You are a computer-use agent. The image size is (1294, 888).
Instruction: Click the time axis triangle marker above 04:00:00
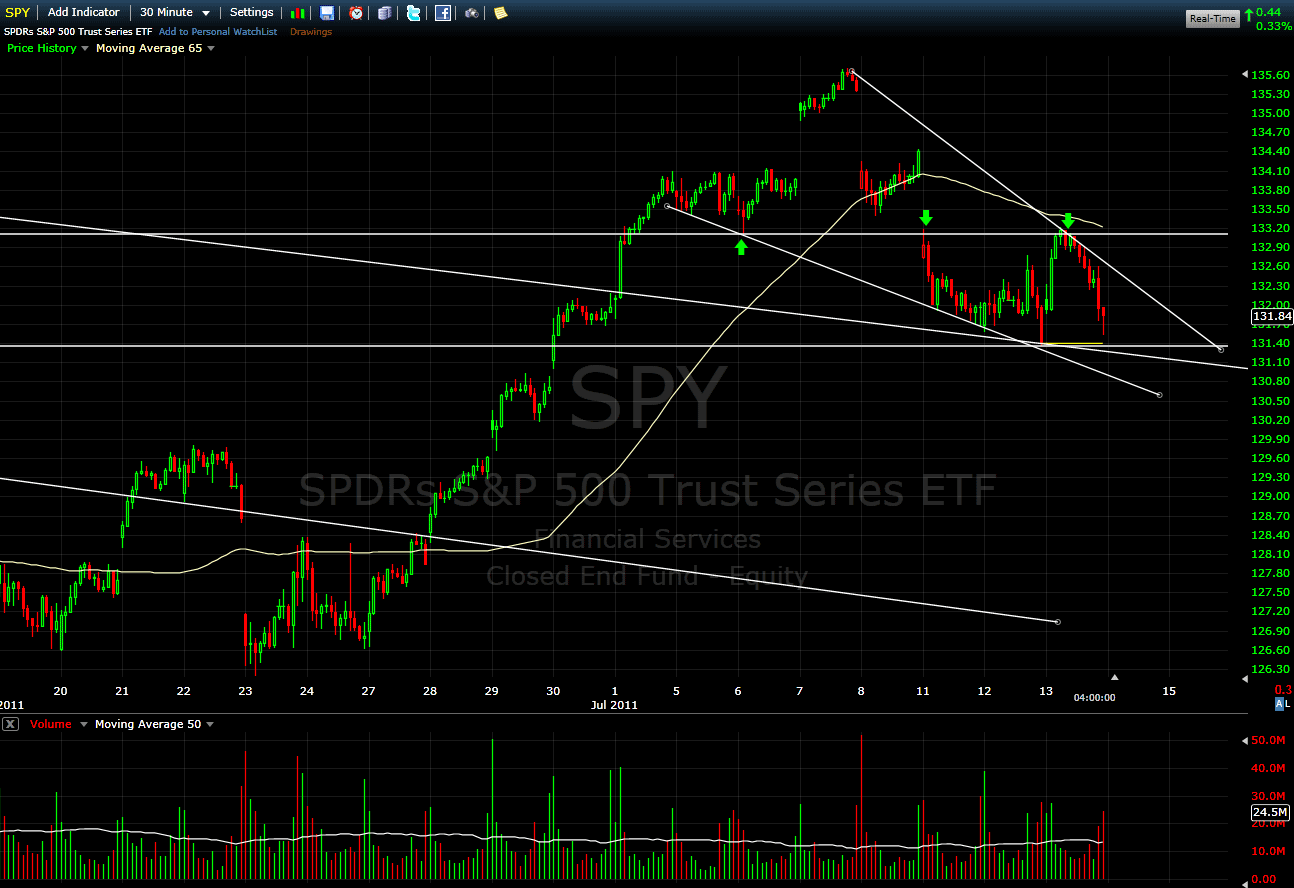[x=1115, y=677]
